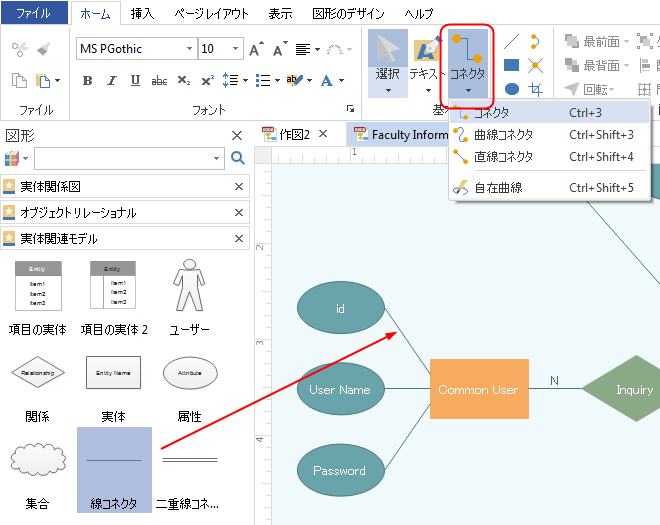Close the 実体関係図 shape library

pos(239,187)
